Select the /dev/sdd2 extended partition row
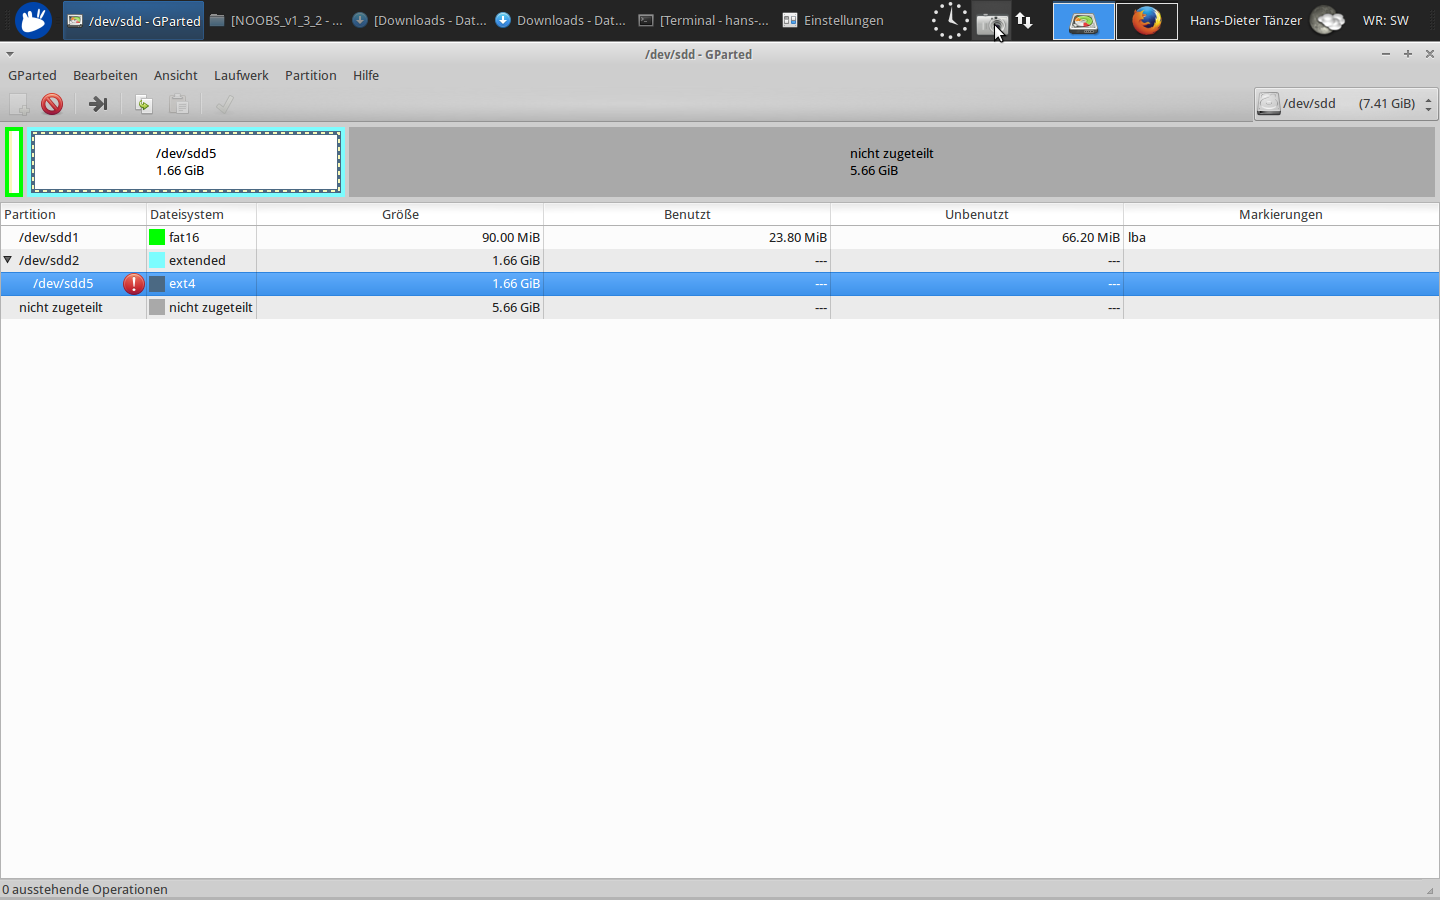The height and width of the screenshot is (900, 1440). click(x=720, y=261)
